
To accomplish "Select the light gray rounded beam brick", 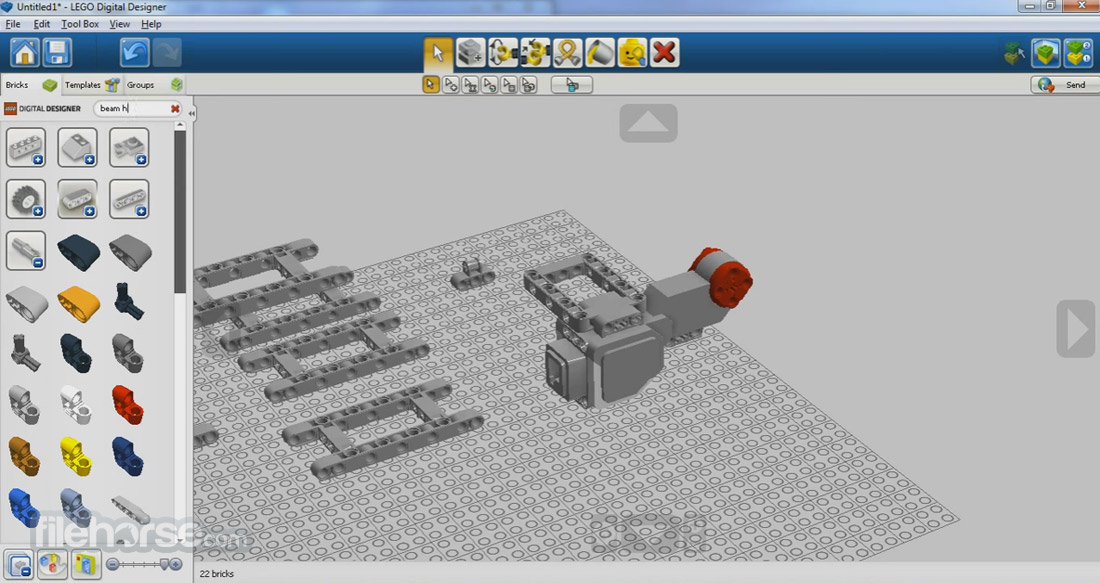I will tap(27, 303).
